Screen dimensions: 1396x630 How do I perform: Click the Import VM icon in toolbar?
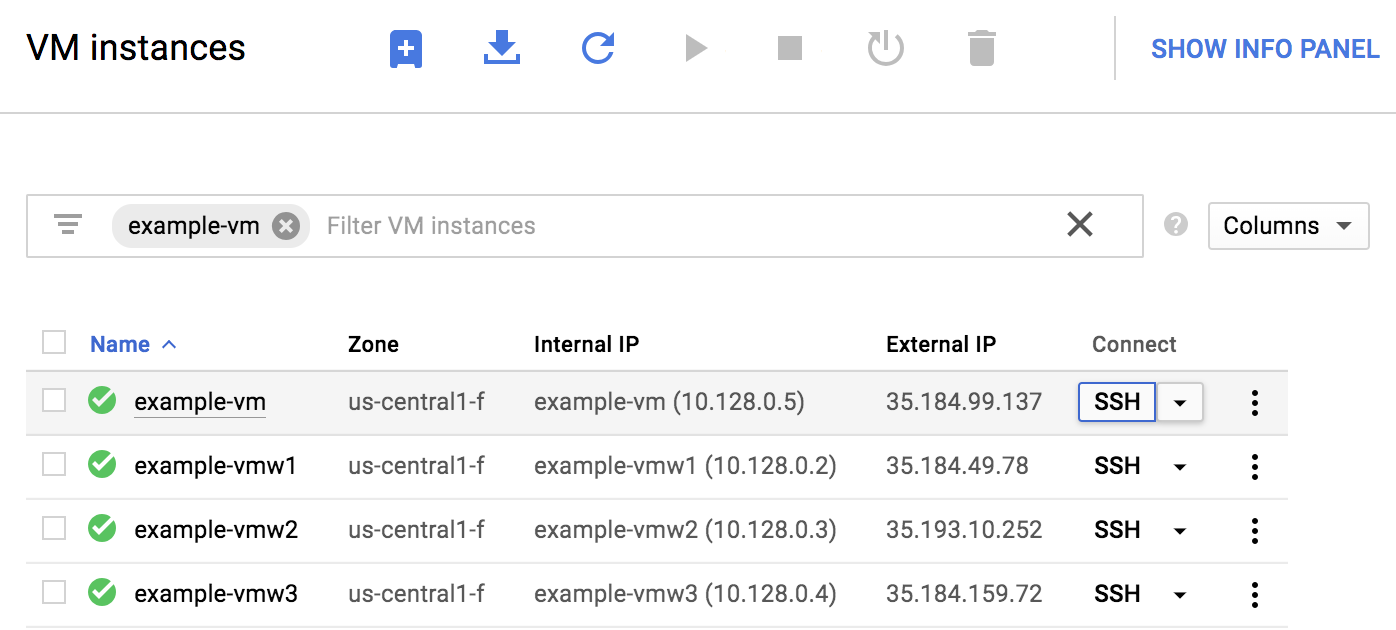501,48
